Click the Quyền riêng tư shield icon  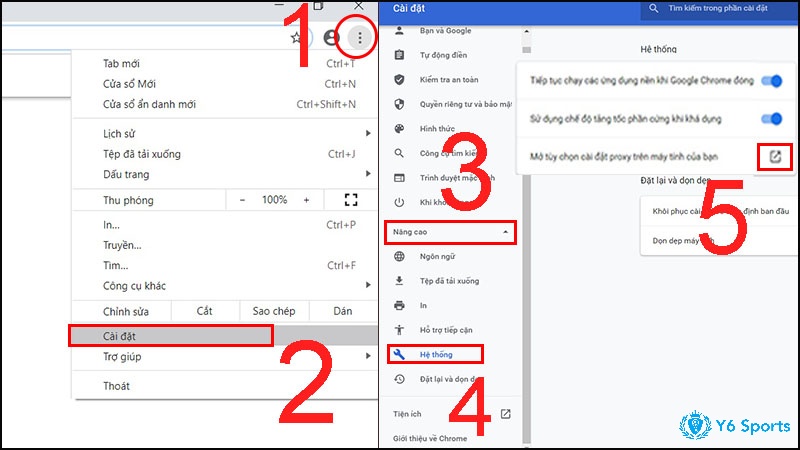click(x=399, y=104)
